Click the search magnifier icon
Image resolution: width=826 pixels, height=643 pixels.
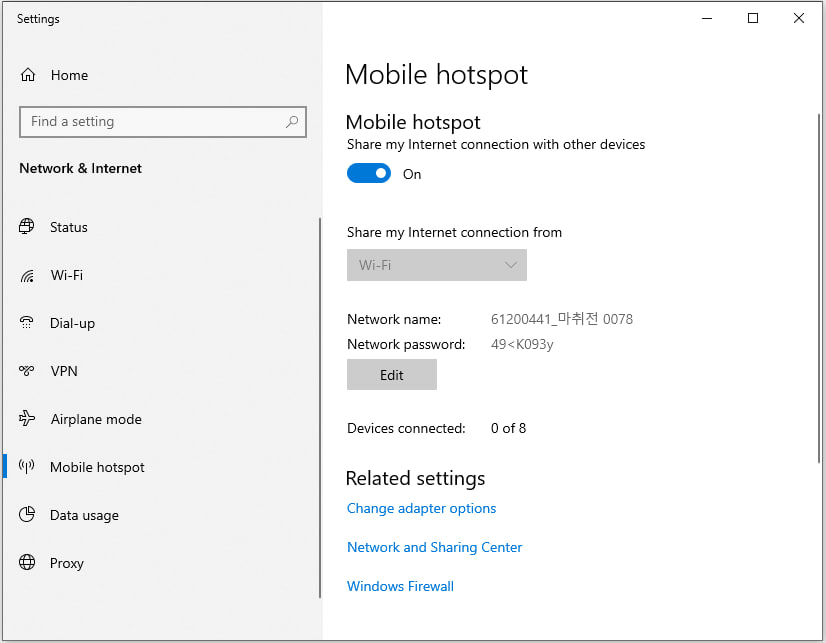292,122
